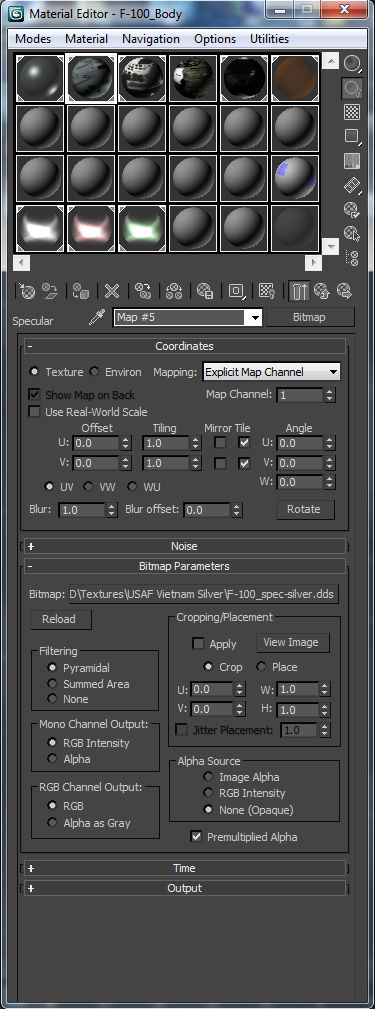Click the Blur offset input field
The width and height of the screenshot is (375, 1009).
pyautogui.click(x=207, y=510)
